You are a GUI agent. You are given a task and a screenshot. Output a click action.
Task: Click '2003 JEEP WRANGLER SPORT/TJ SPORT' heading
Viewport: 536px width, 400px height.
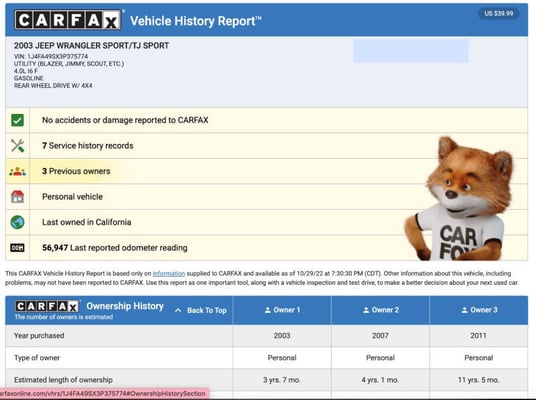(x=91, y=45)
